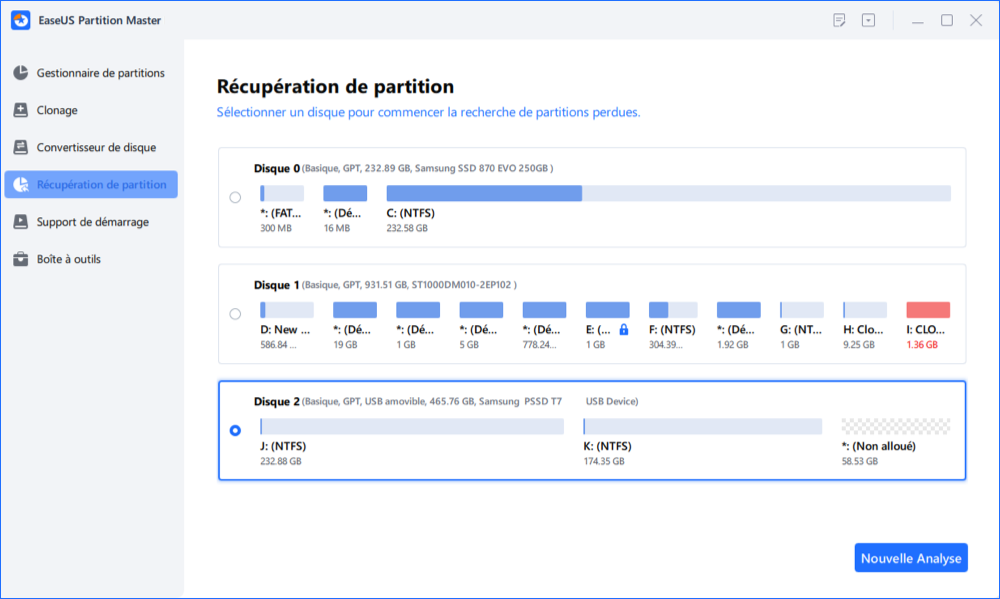Click the 1.92 GB partition block

739,310
